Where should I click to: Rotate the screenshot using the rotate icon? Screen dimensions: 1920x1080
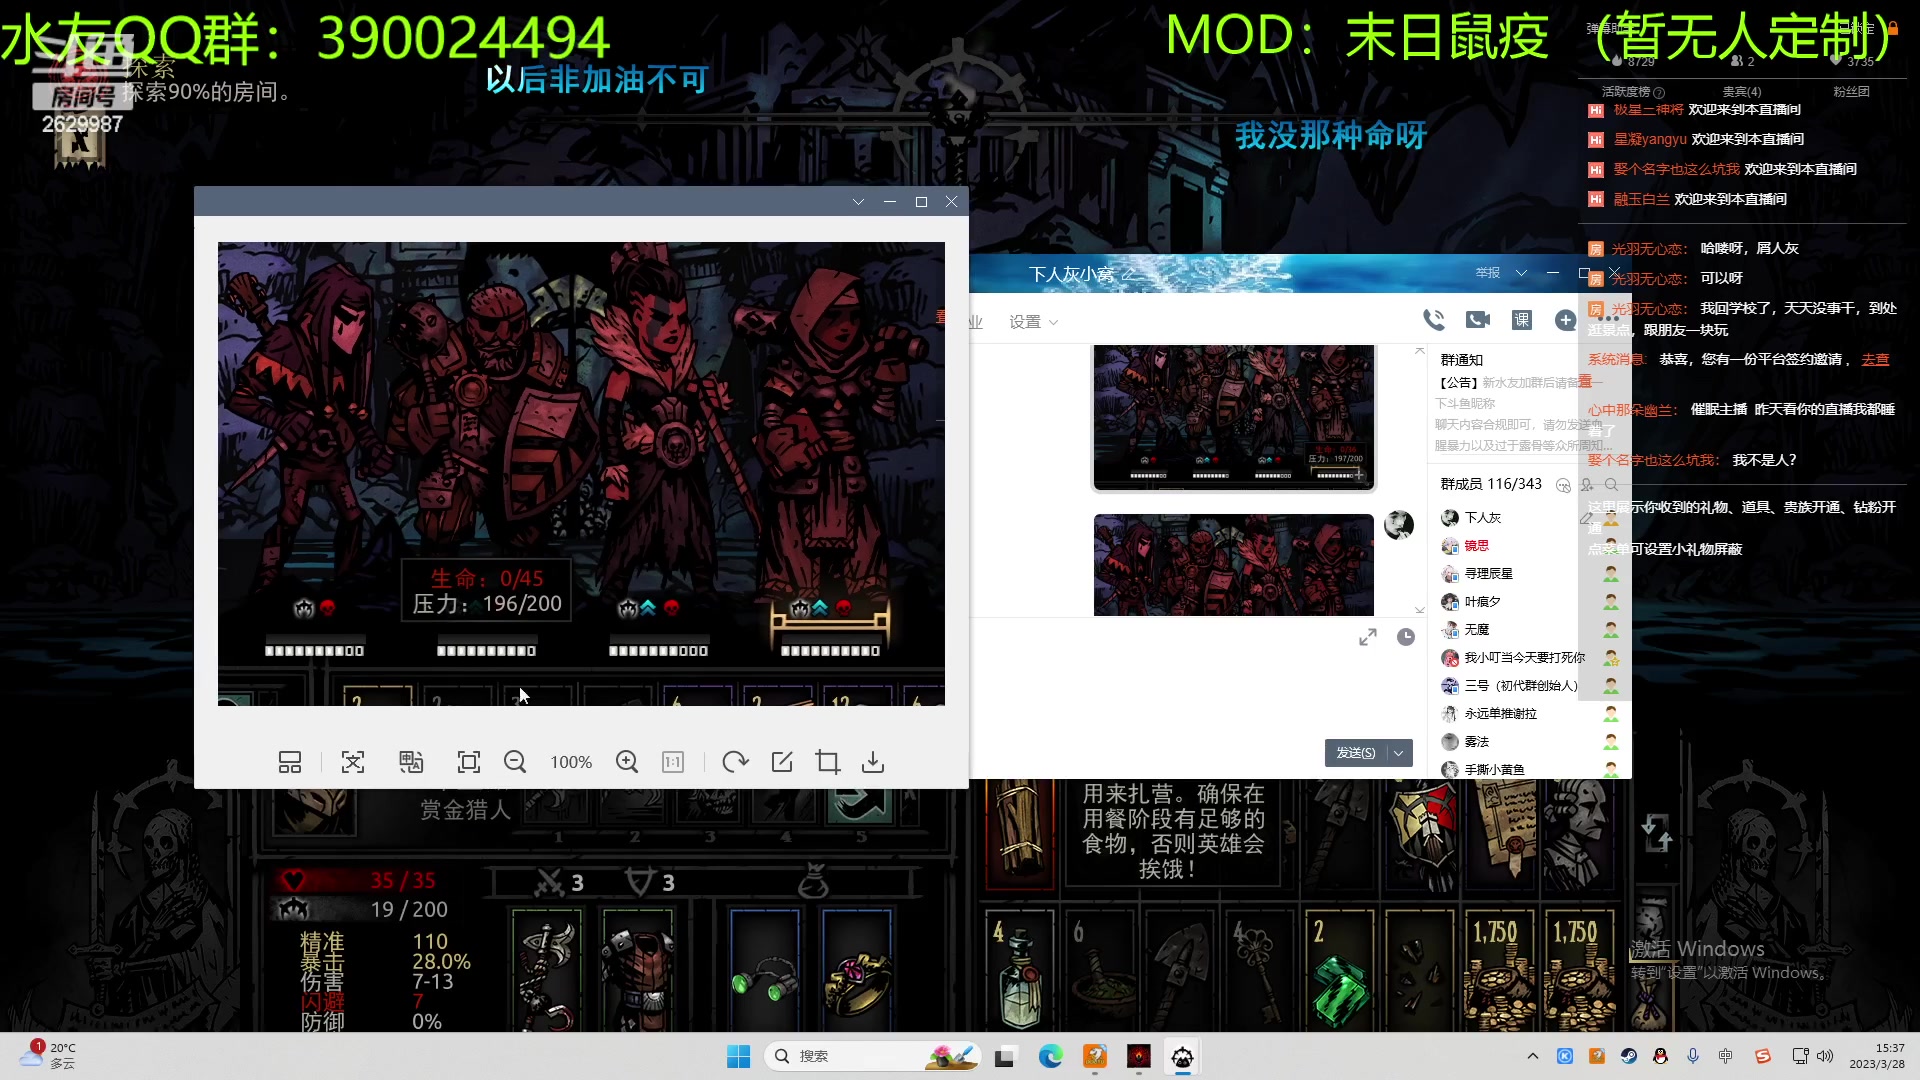click(x=735, y=761)
